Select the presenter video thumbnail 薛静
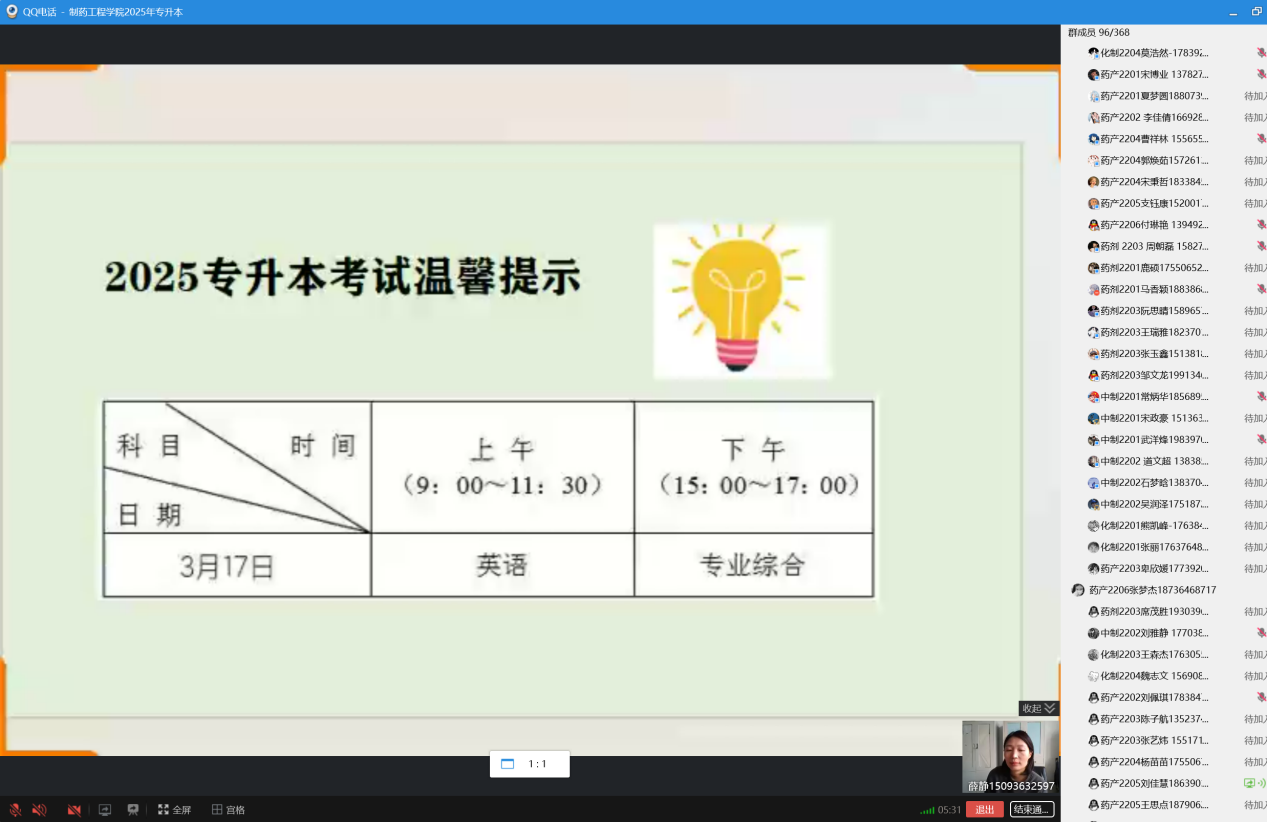 tap(1010, 757)
